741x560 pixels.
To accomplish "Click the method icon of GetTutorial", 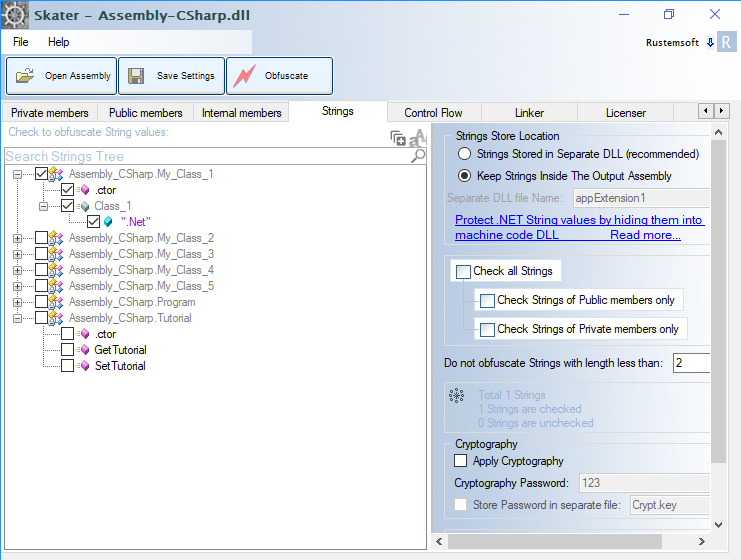I will [84, 350].
